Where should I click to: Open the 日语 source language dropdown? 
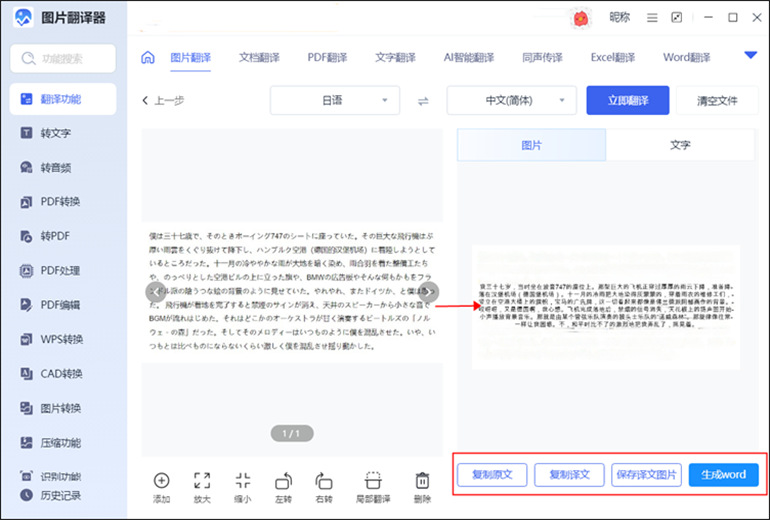[x=335, y=101]
